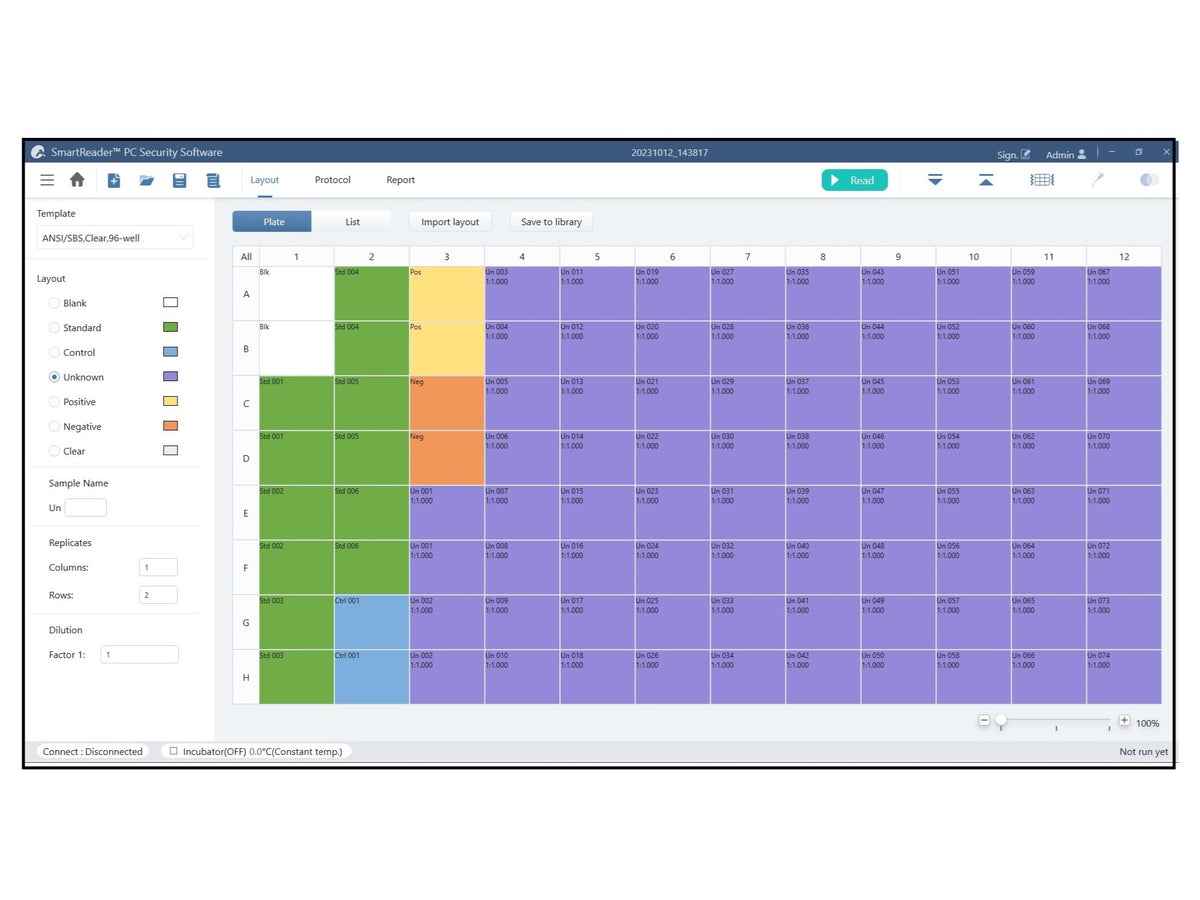Viewport: 1200px width, 900px height.
Task: Open the hamburger menu icon
Action: coord(47,180)
